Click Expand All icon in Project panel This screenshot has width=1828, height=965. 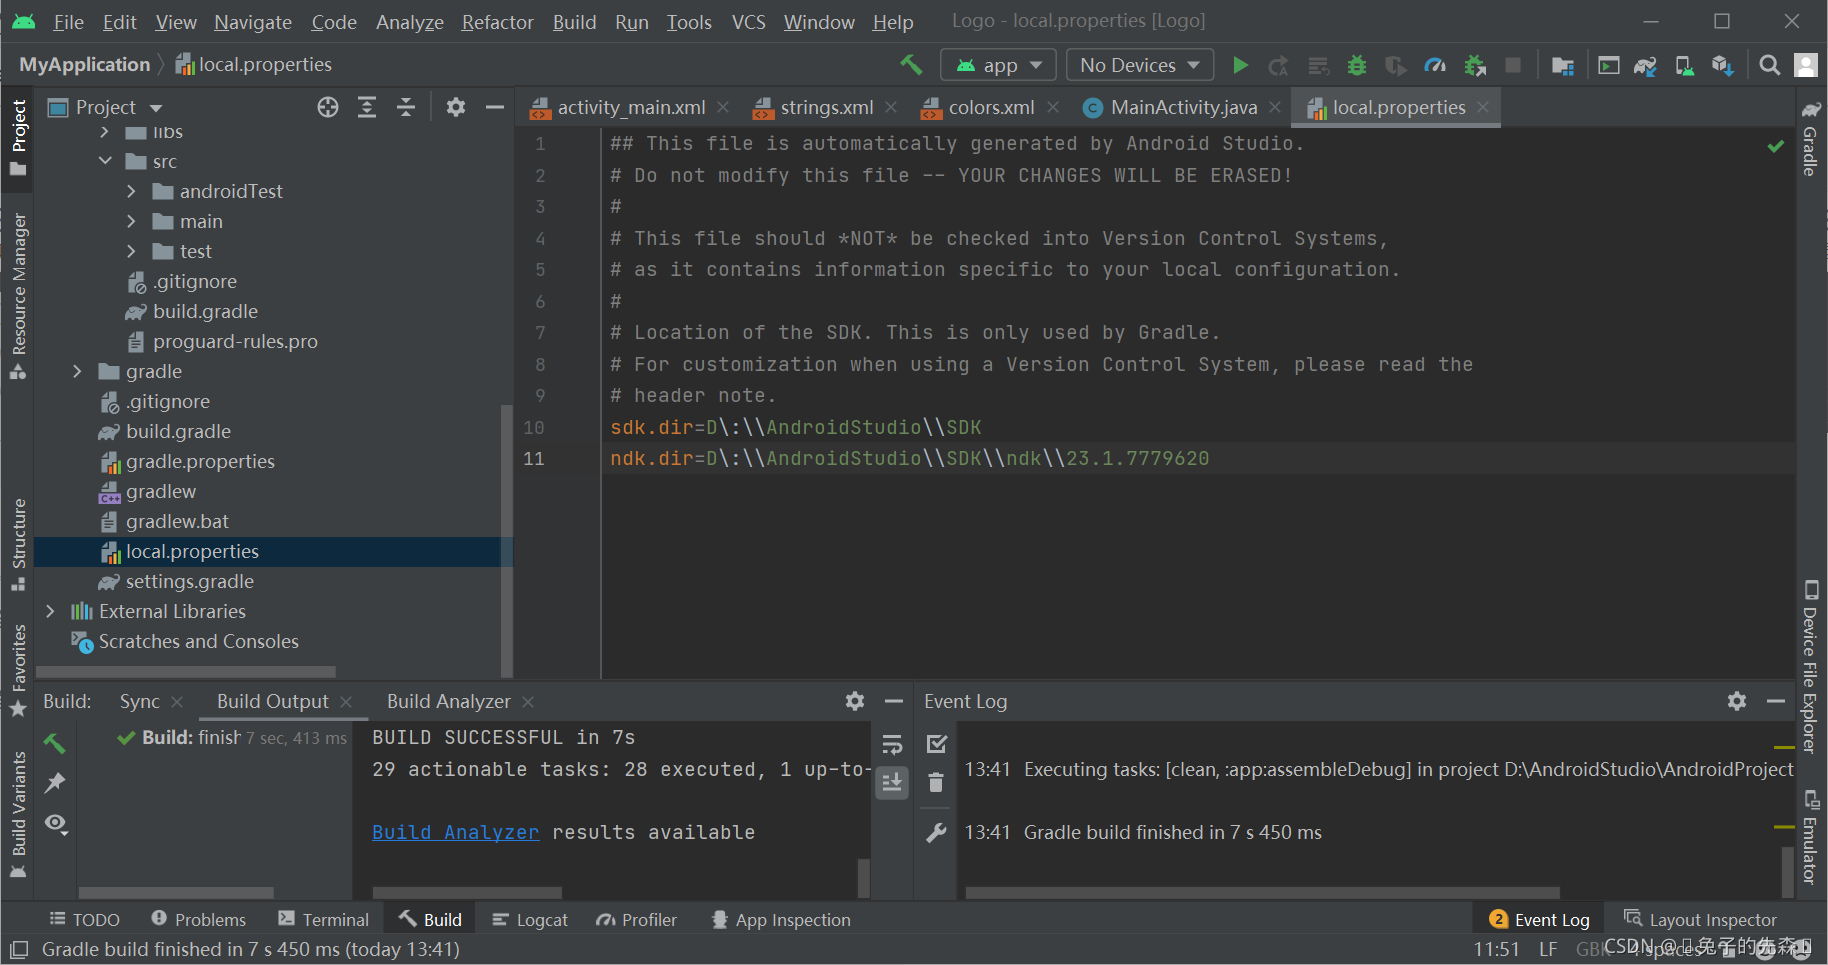pos(367,107)
